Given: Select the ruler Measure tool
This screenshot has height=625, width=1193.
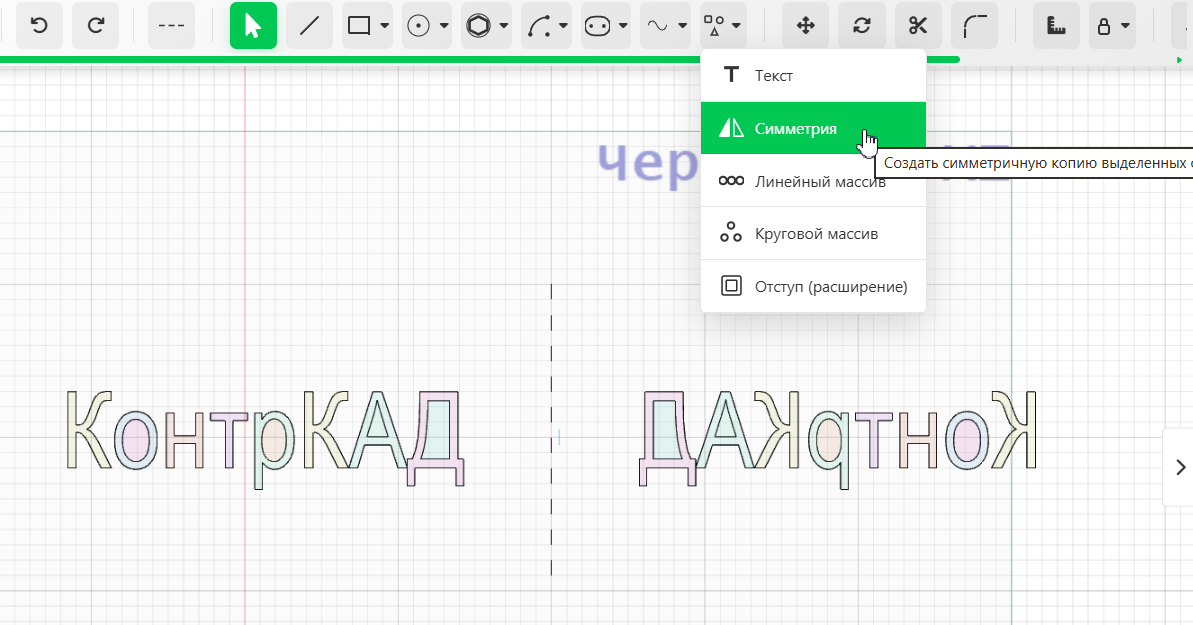Looking at the screenshot, I should (1056, 26).
